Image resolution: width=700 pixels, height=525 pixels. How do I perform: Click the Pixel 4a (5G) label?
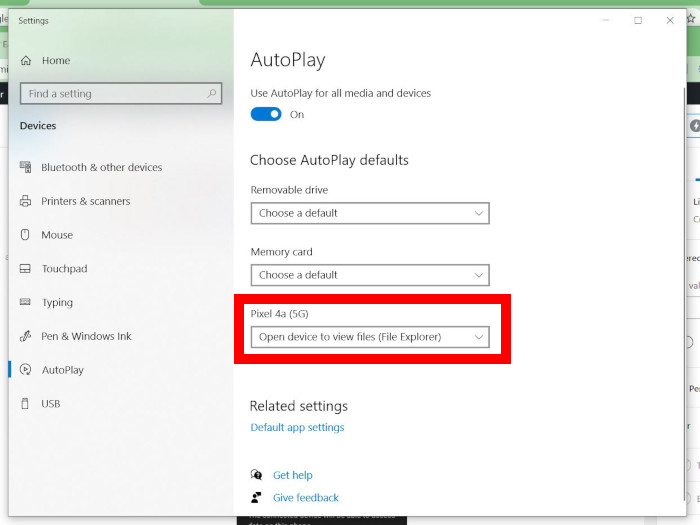coord(279,314)
